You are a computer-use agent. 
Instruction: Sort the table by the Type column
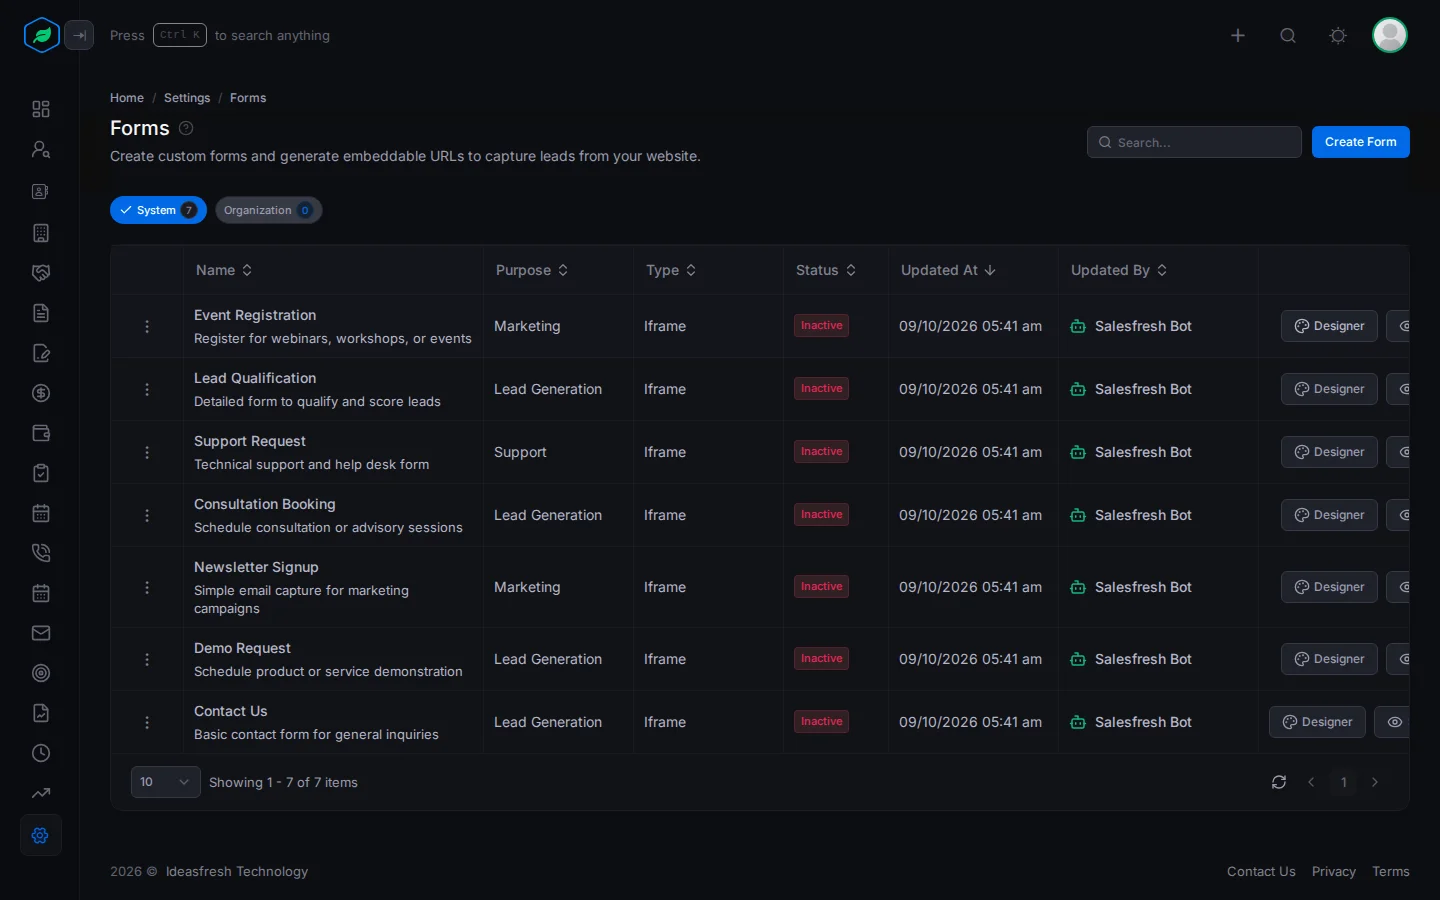pos(671,270)
